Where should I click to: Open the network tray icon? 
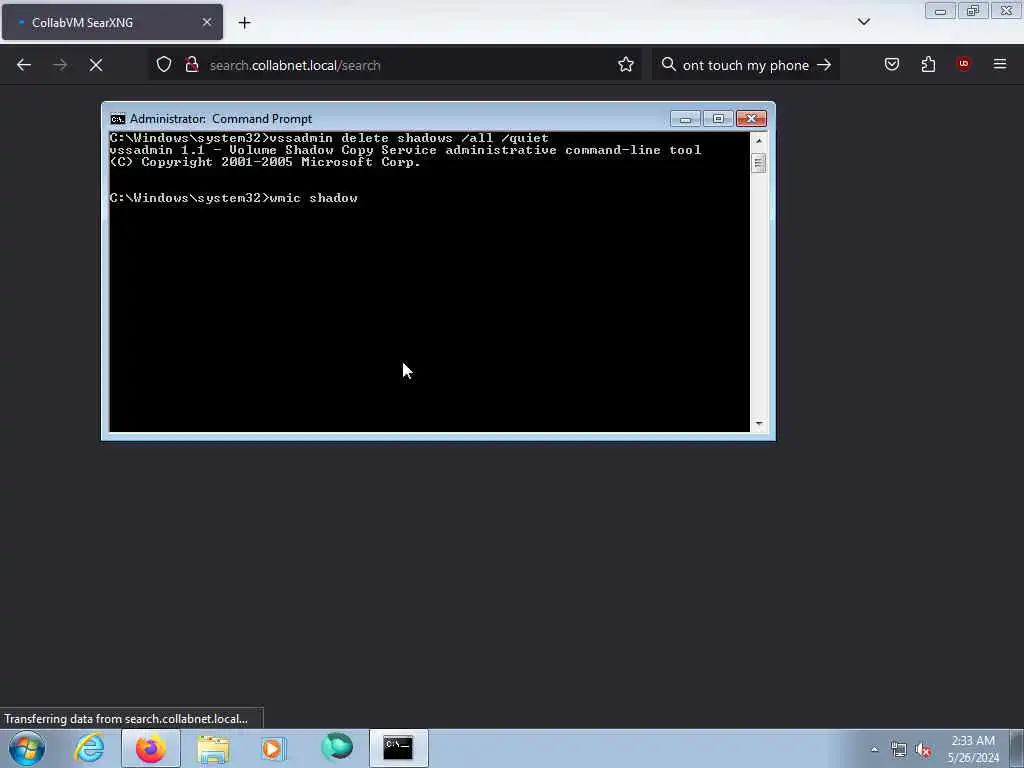899,750
